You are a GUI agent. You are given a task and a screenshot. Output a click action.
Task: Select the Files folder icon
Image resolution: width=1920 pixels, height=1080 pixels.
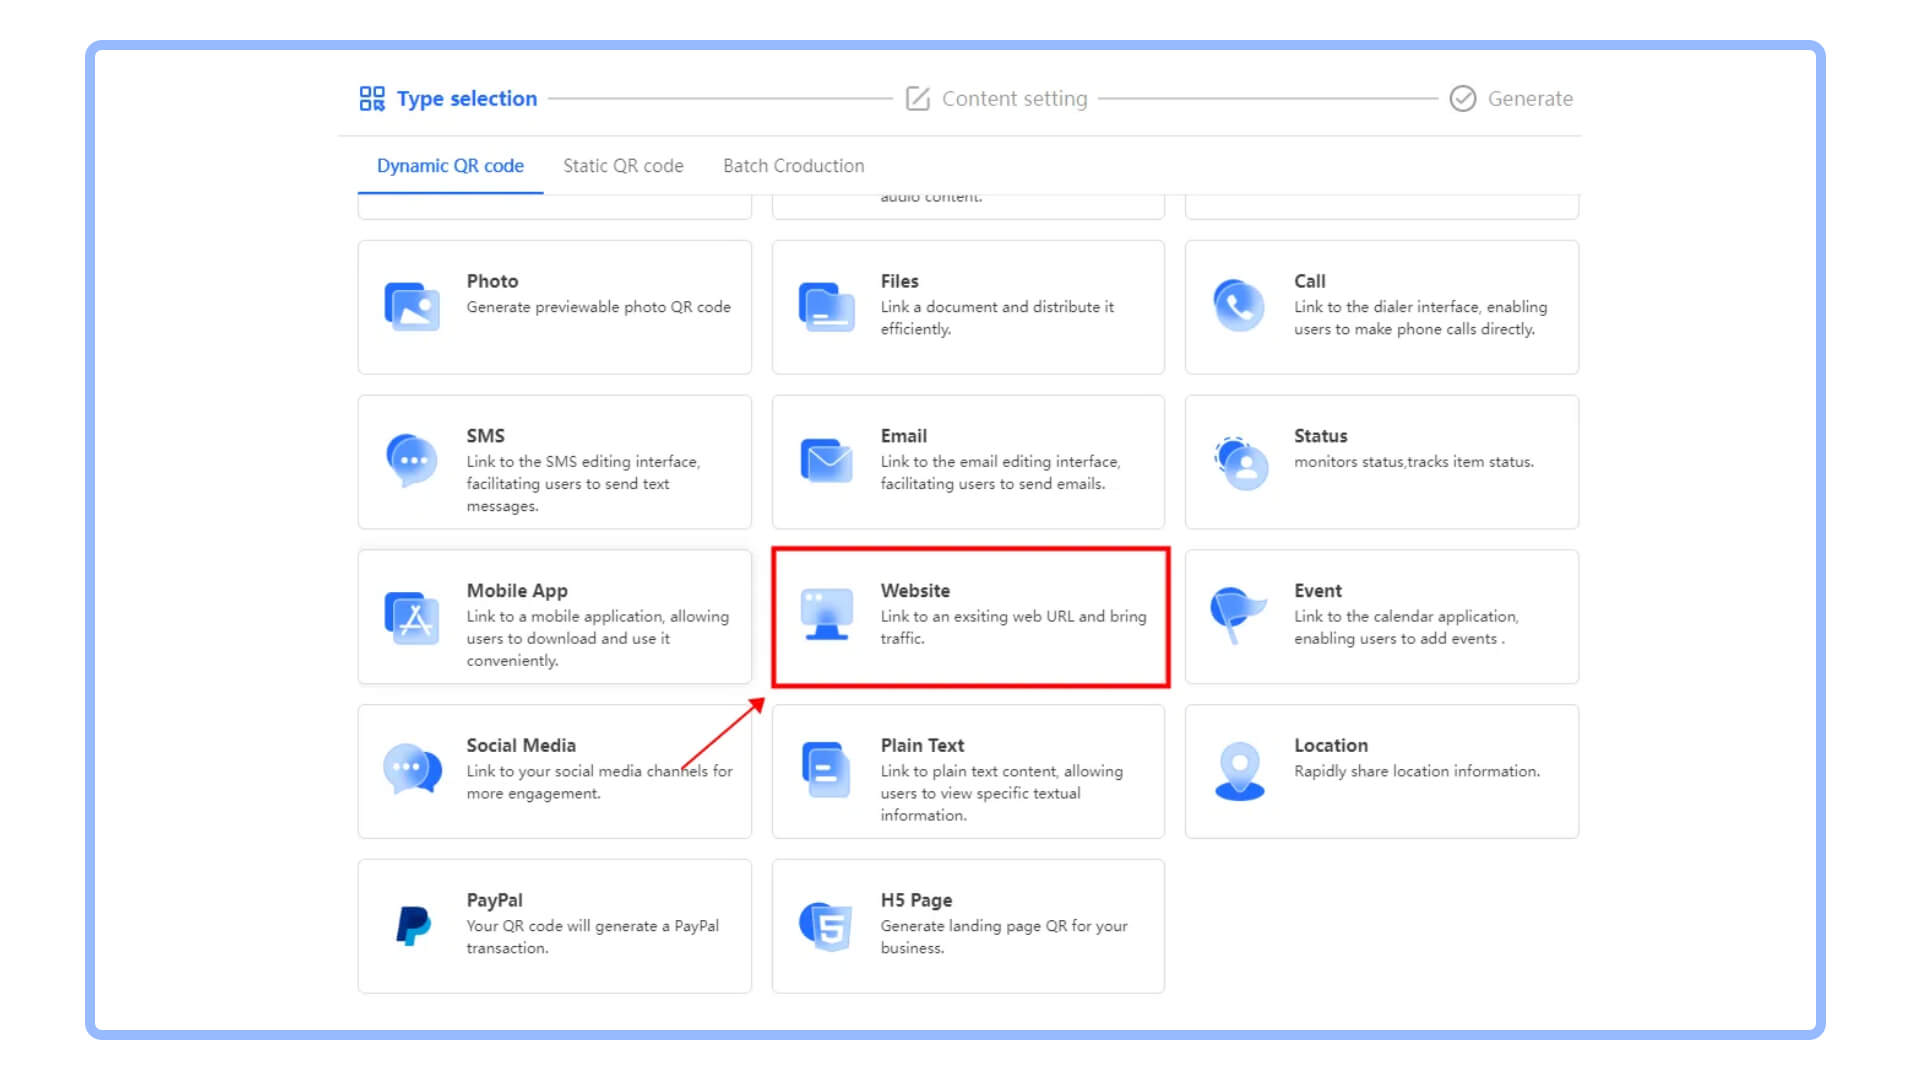826,306
